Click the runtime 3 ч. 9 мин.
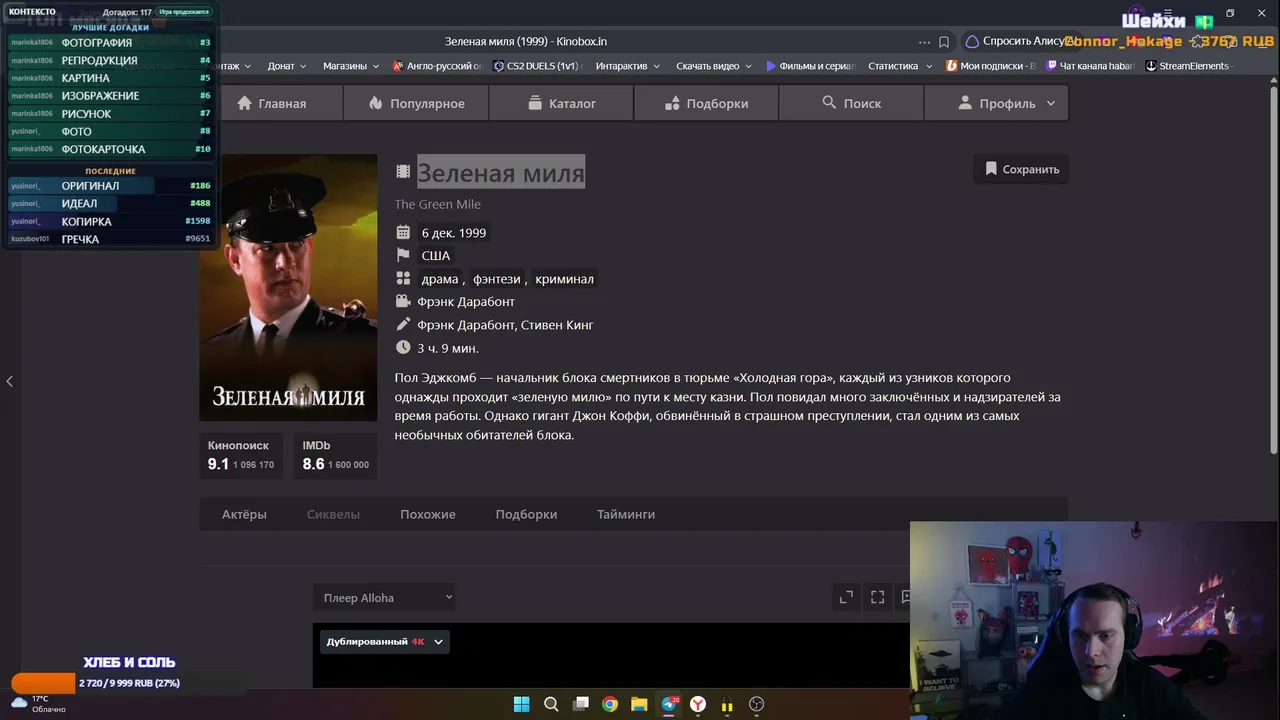The width and height of the screenshot is (1280, 720). (448, 348)
